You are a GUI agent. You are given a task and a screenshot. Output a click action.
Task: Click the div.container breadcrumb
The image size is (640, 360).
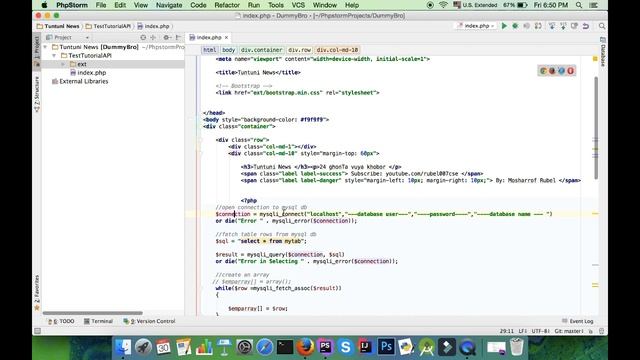(261, 50)
